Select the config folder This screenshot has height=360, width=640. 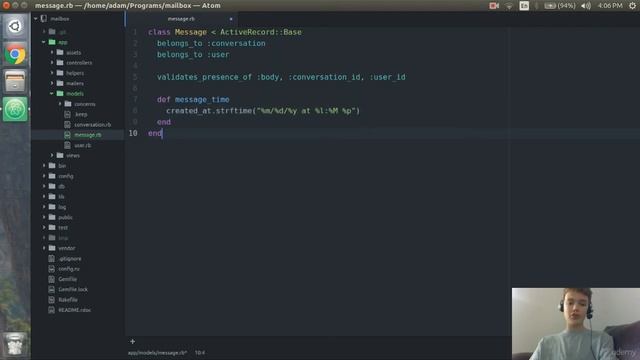pos(65,176)
